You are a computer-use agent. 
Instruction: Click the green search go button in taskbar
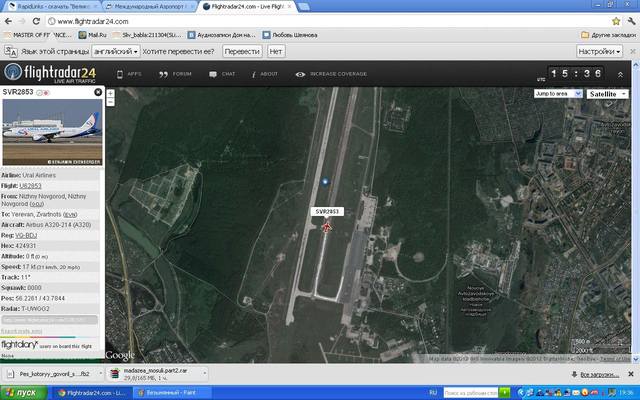click(505, 393)
